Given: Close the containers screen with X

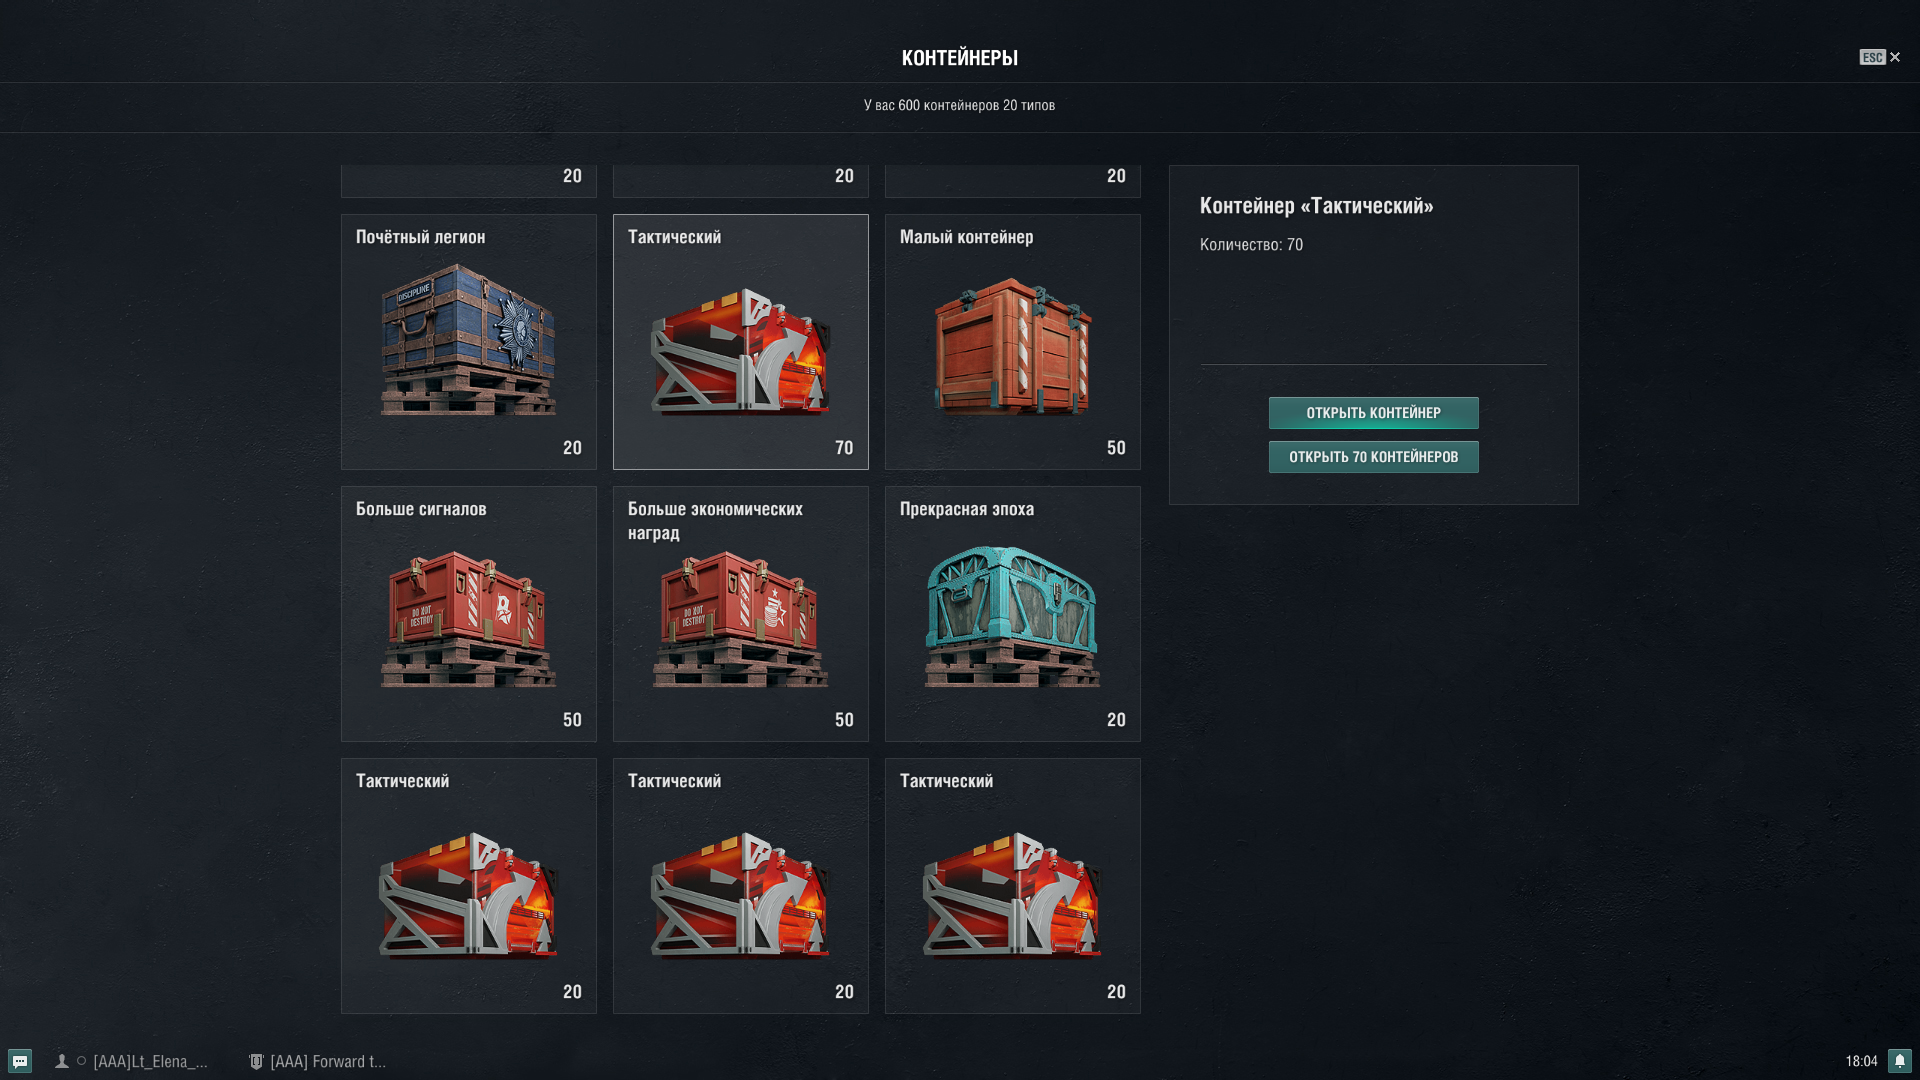Looking at the screenshot, I should [x=1895, y=57].
